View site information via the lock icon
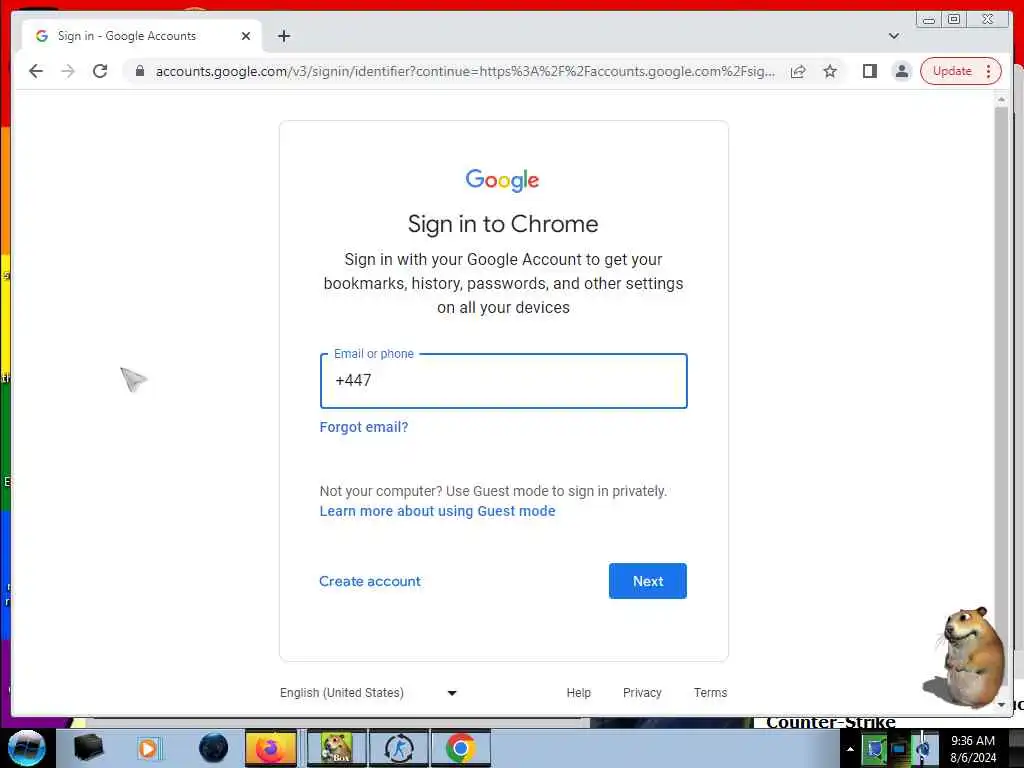 [x=139, y=71]
